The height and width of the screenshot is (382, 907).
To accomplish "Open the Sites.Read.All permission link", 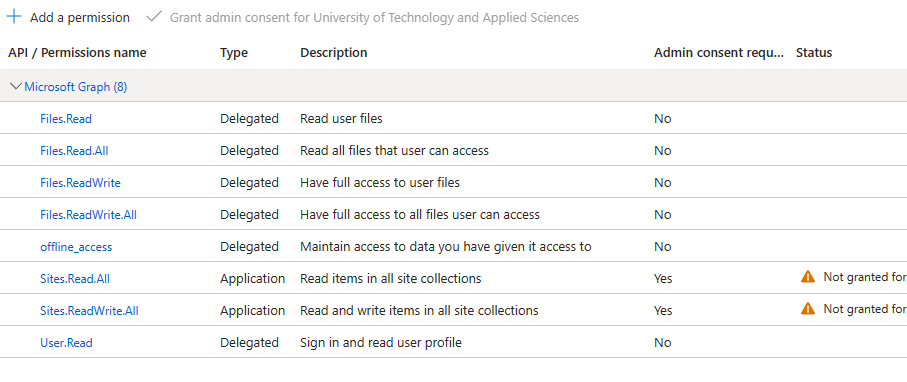I will [75, 279].
